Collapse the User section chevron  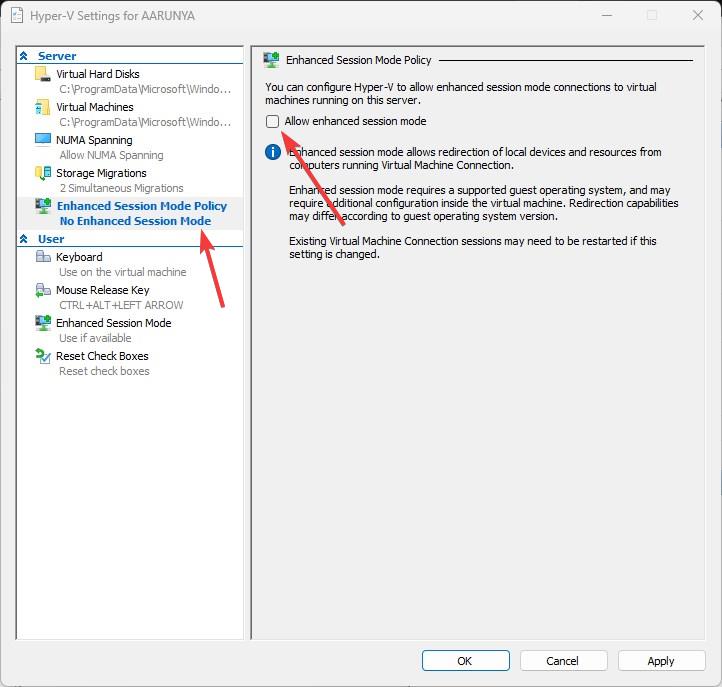pos(23,239)
